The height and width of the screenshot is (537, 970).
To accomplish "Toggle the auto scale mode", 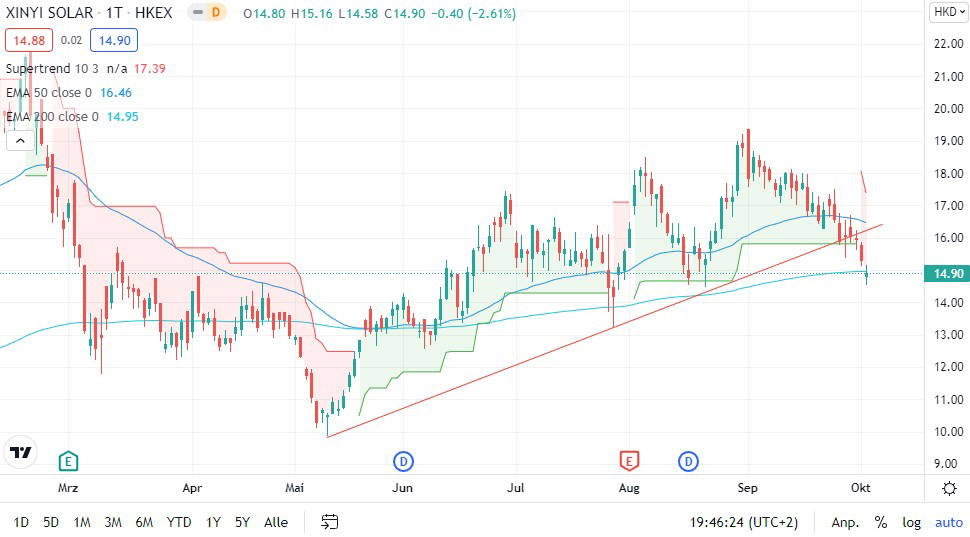I will (948, 522).
